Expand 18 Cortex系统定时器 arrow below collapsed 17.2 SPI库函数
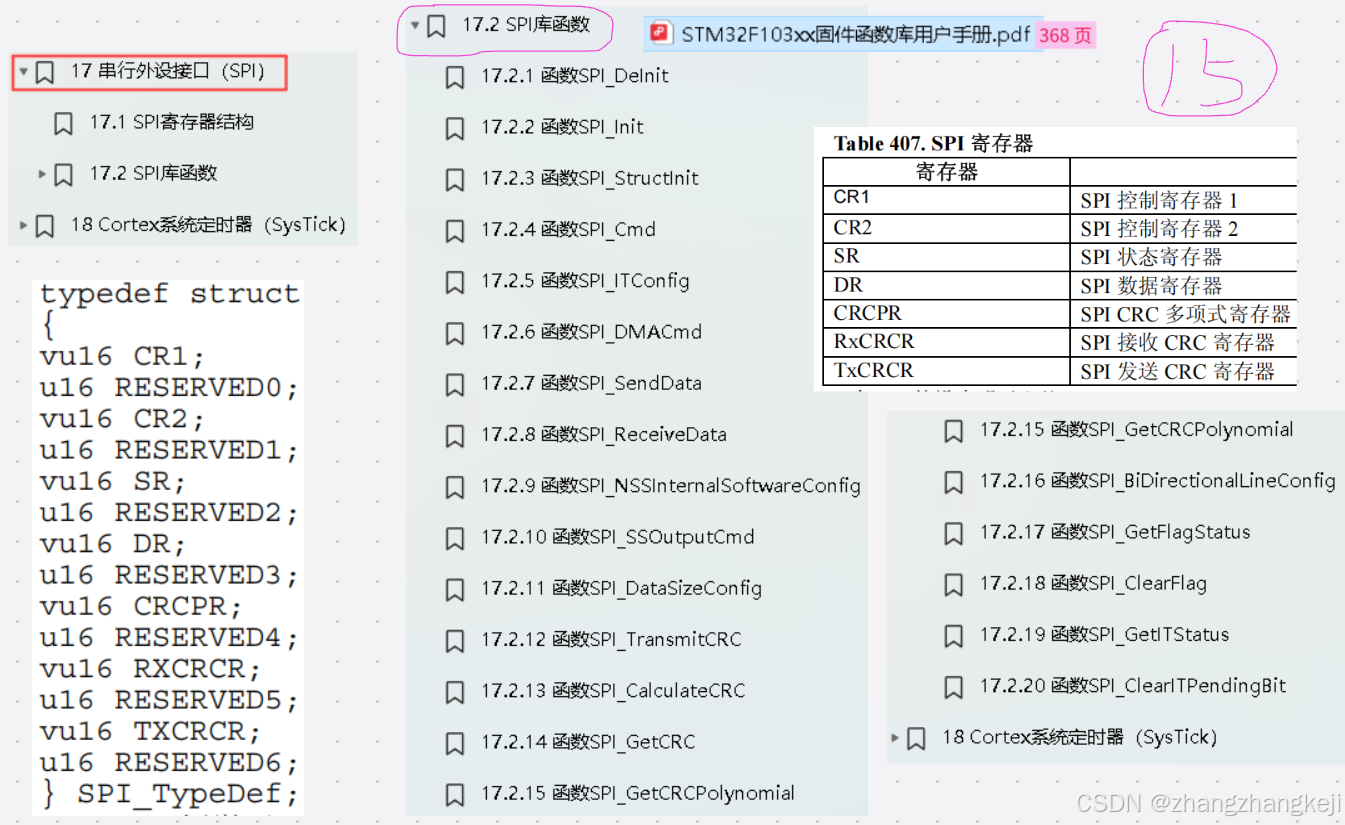Screen dimensions: 1345x825 click(23, 225)
